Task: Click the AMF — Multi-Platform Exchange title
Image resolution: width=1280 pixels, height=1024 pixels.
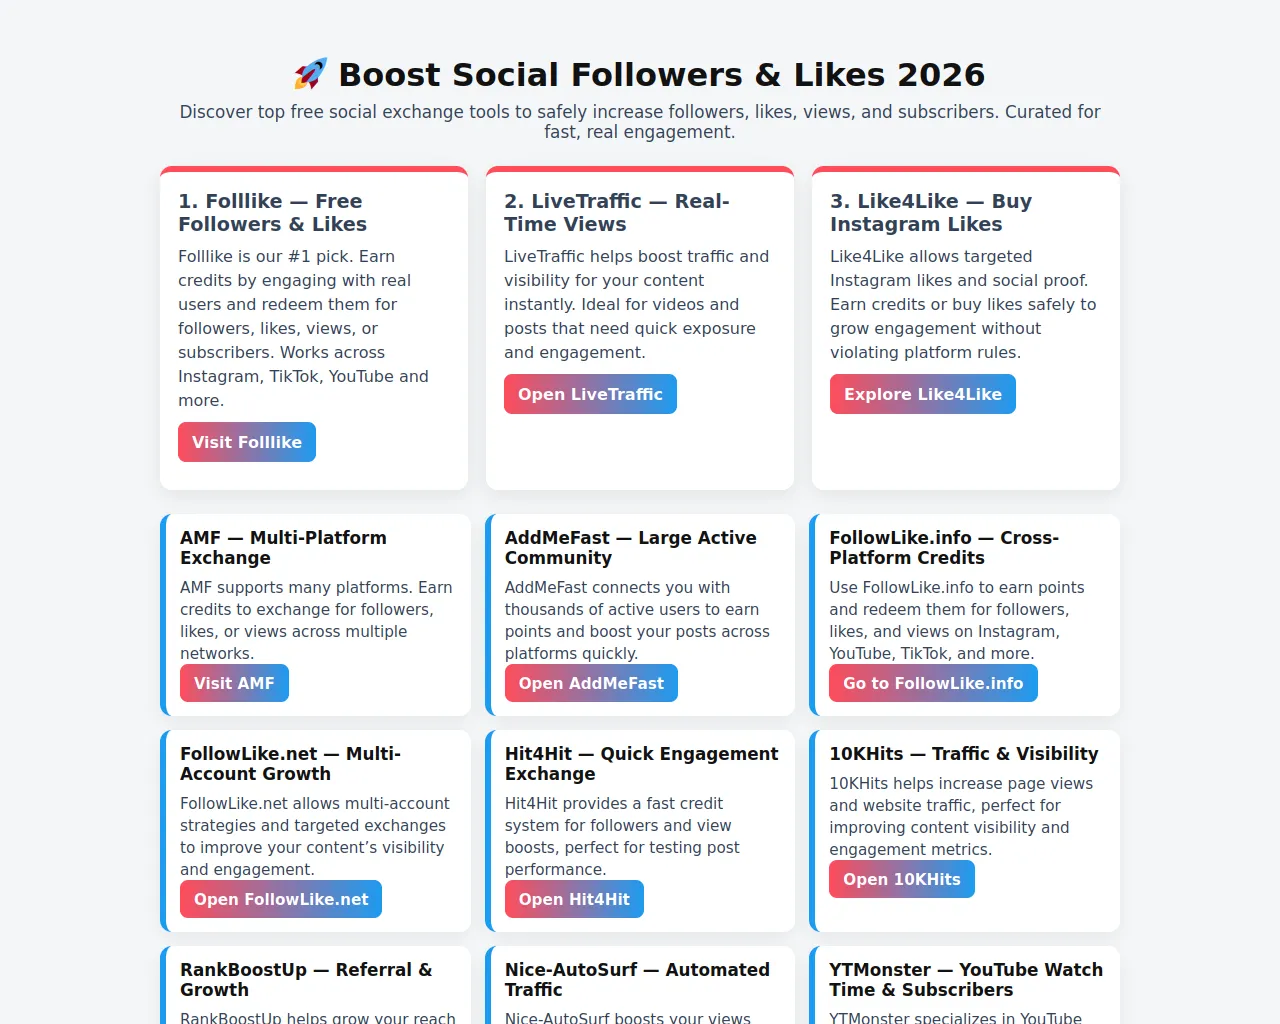Action: click(x=283, y=547)
